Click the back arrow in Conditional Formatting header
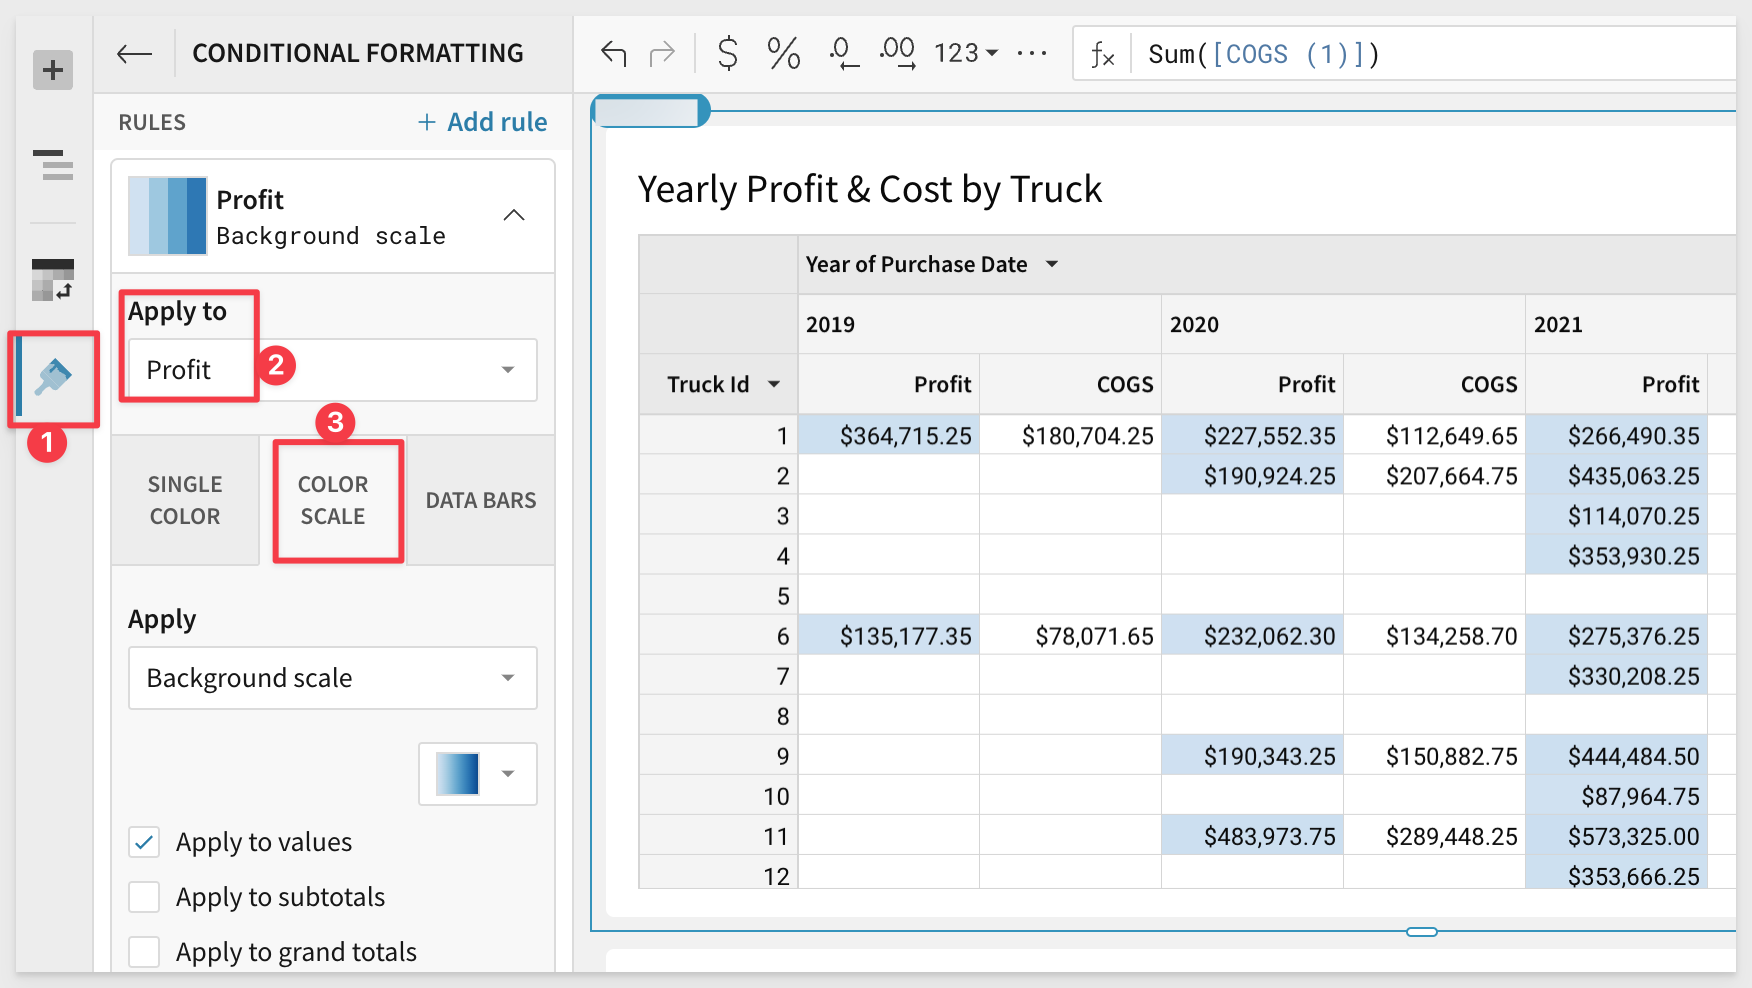 [x=134, y=54]
